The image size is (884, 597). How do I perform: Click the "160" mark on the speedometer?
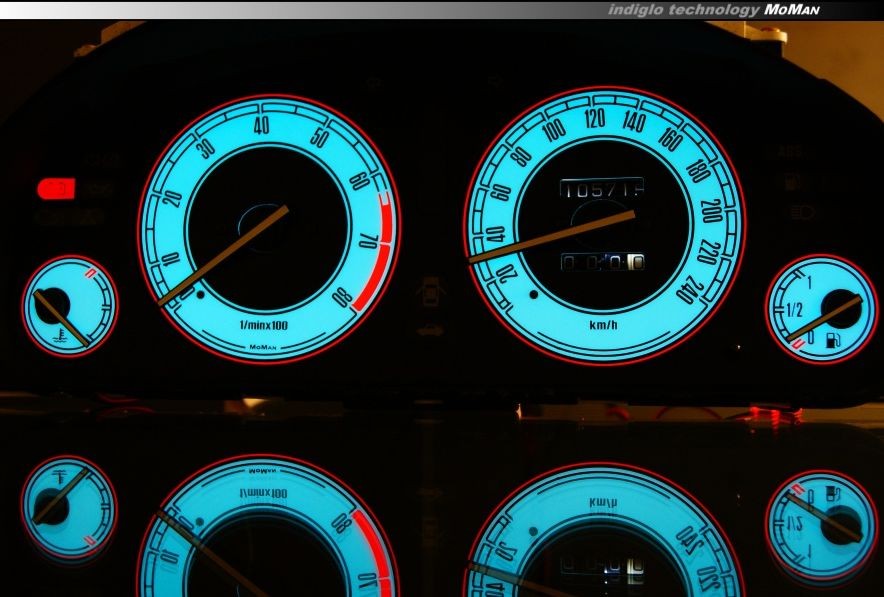pos(670,139)
